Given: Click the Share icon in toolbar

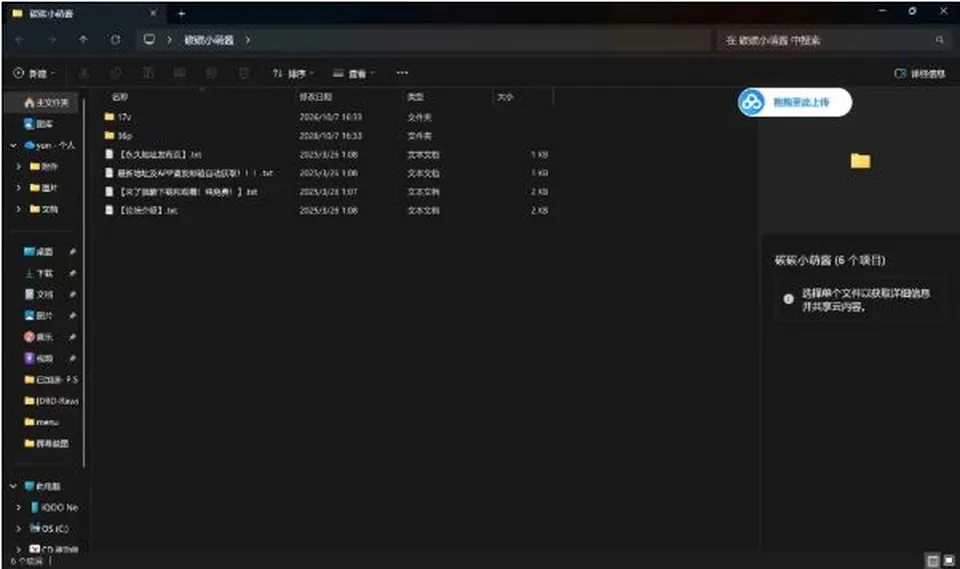Looking at the screenshot, I should coord(211,73).
